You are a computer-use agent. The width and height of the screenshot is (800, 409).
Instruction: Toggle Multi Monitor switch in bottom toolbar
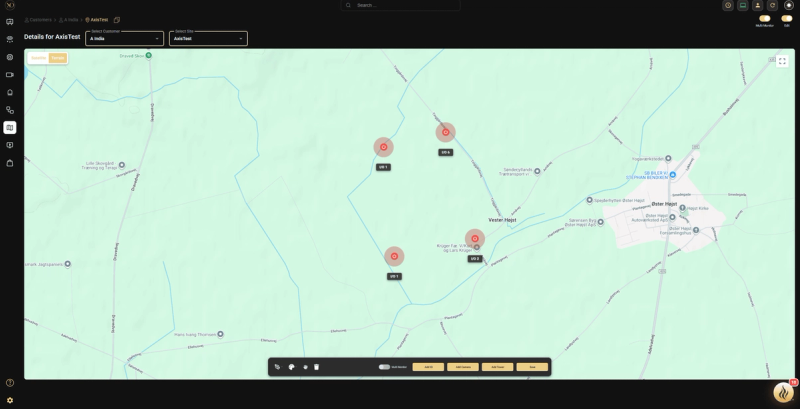[384, 367]
